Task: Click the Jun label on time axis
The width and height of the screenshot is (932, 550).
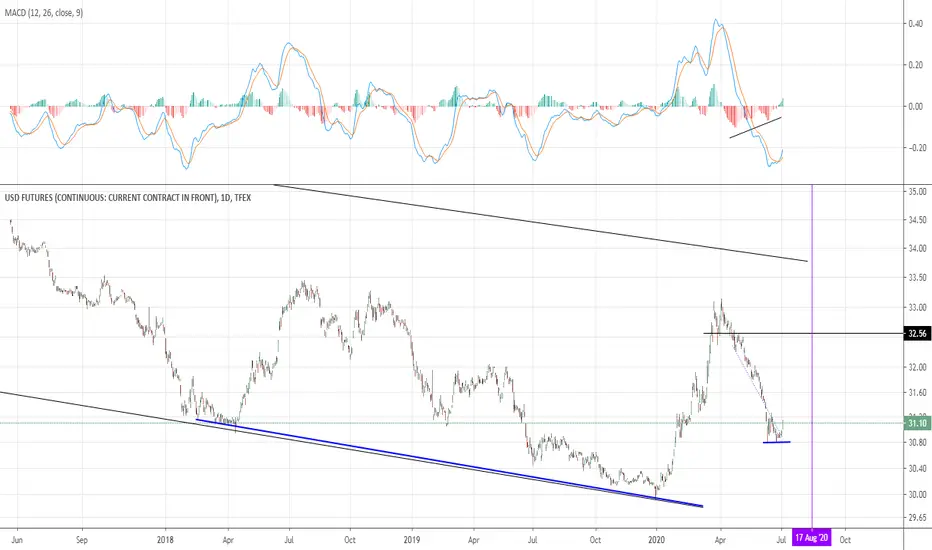Action: point(17,540)
